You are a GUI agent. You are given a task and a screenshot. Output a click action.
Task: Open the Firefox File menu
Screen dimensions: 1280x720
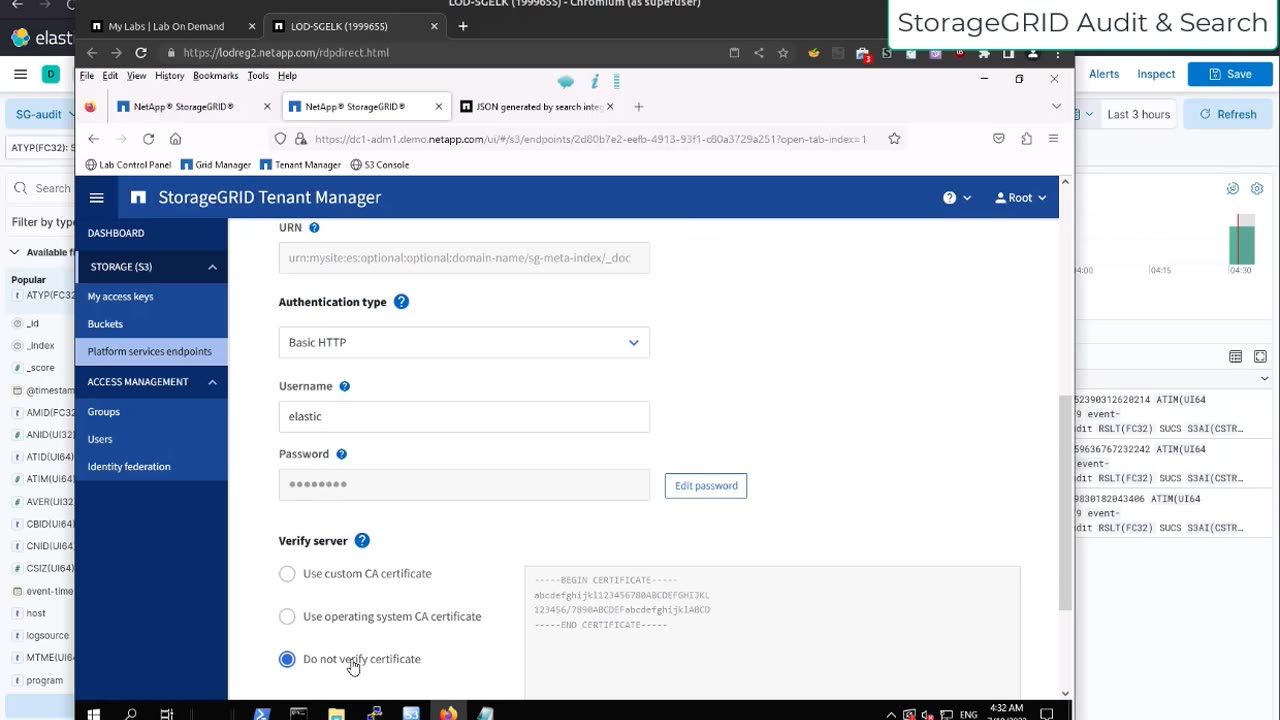87,76
